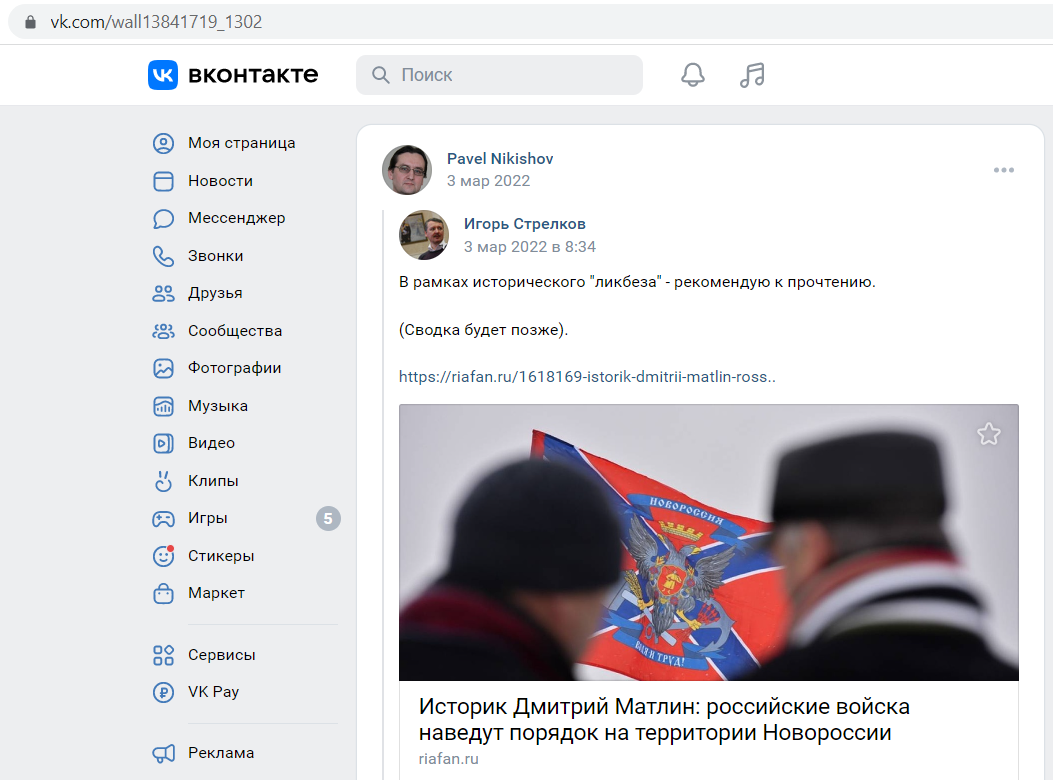Viewport: 1053px width, 780px height.
Task: Click the Video play icon in sidebar
Action: click(163, 443)
